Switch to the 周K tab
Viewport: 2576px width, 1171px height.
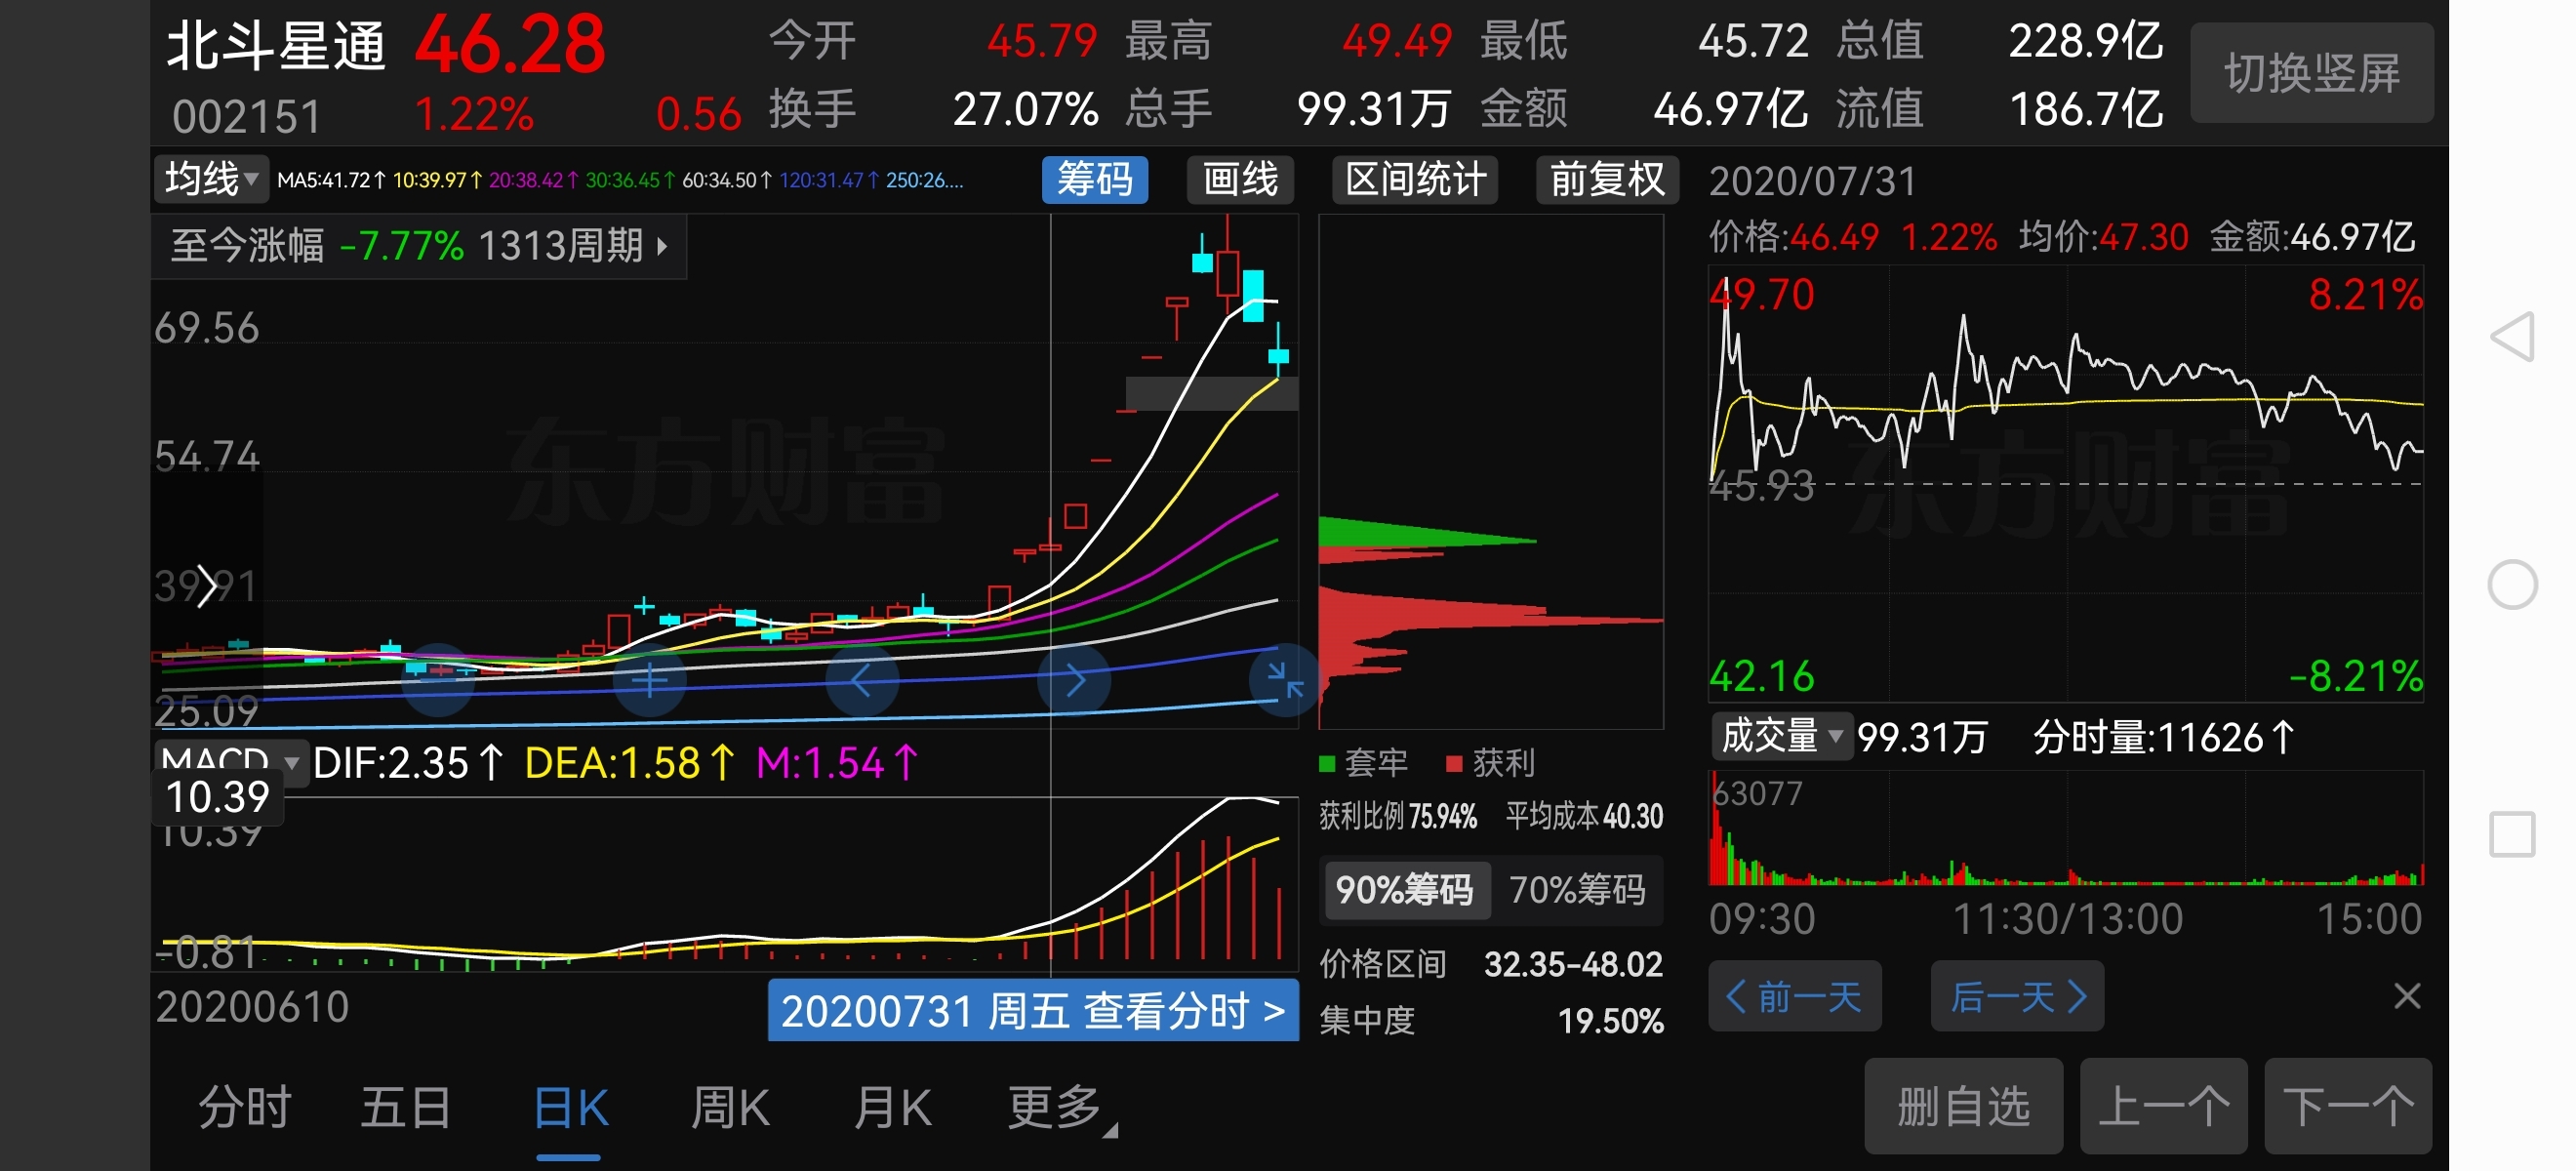point(730,1108)
